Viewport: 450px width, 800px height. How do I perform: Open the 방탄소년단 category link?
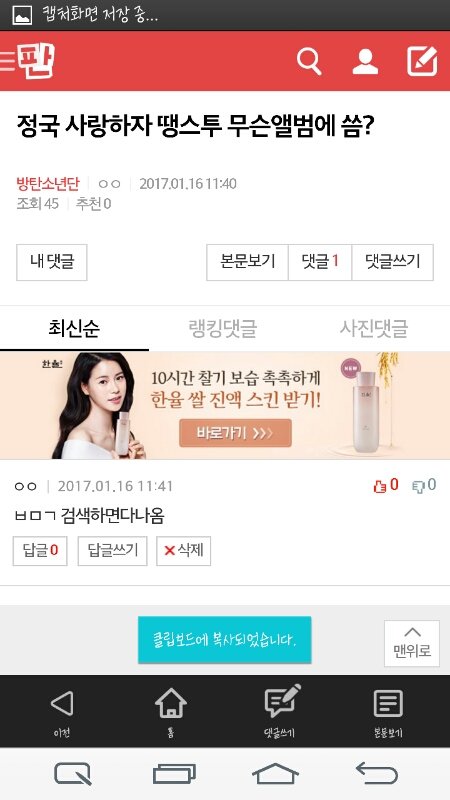click(47, 183)
